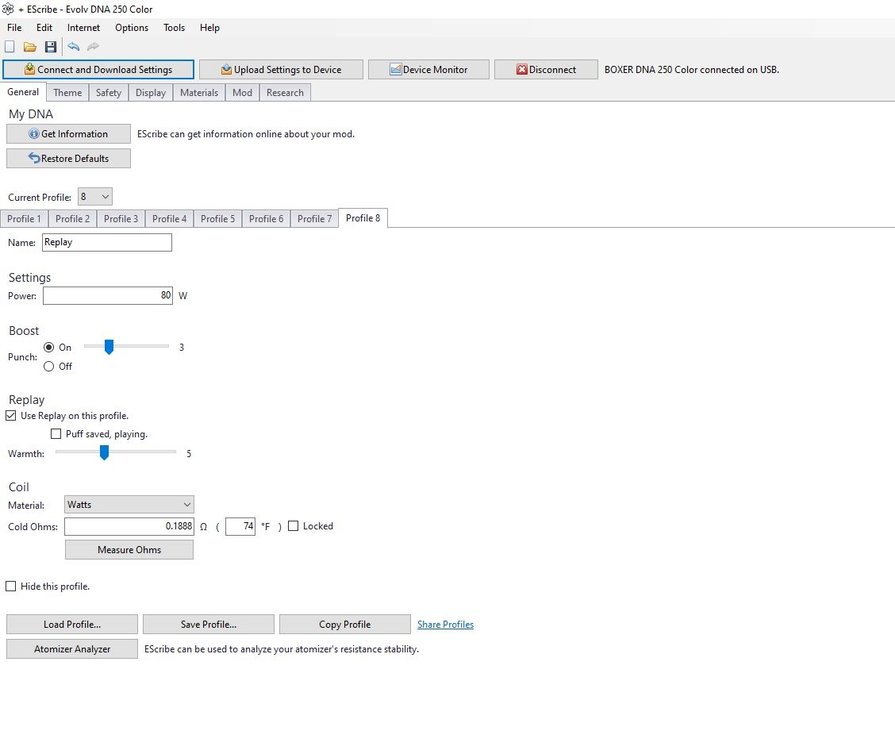Click the Warmth slider handle
The width and height of the screenshot is (895, 750).
click(104, 453)
